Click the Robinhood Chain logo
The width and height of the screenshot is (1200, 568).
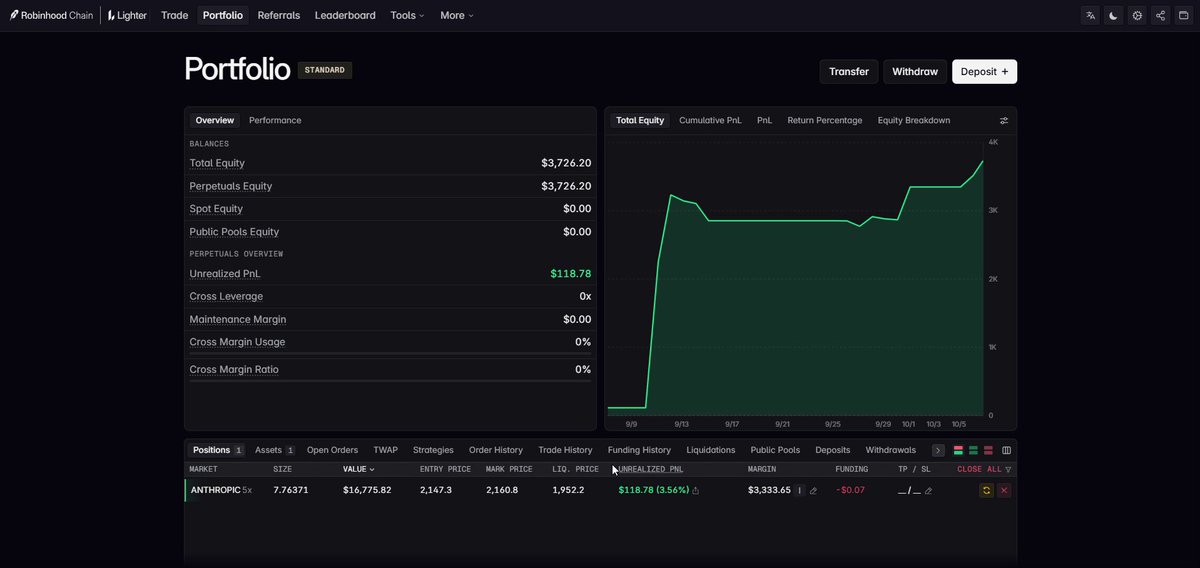(x=51, y=15)
